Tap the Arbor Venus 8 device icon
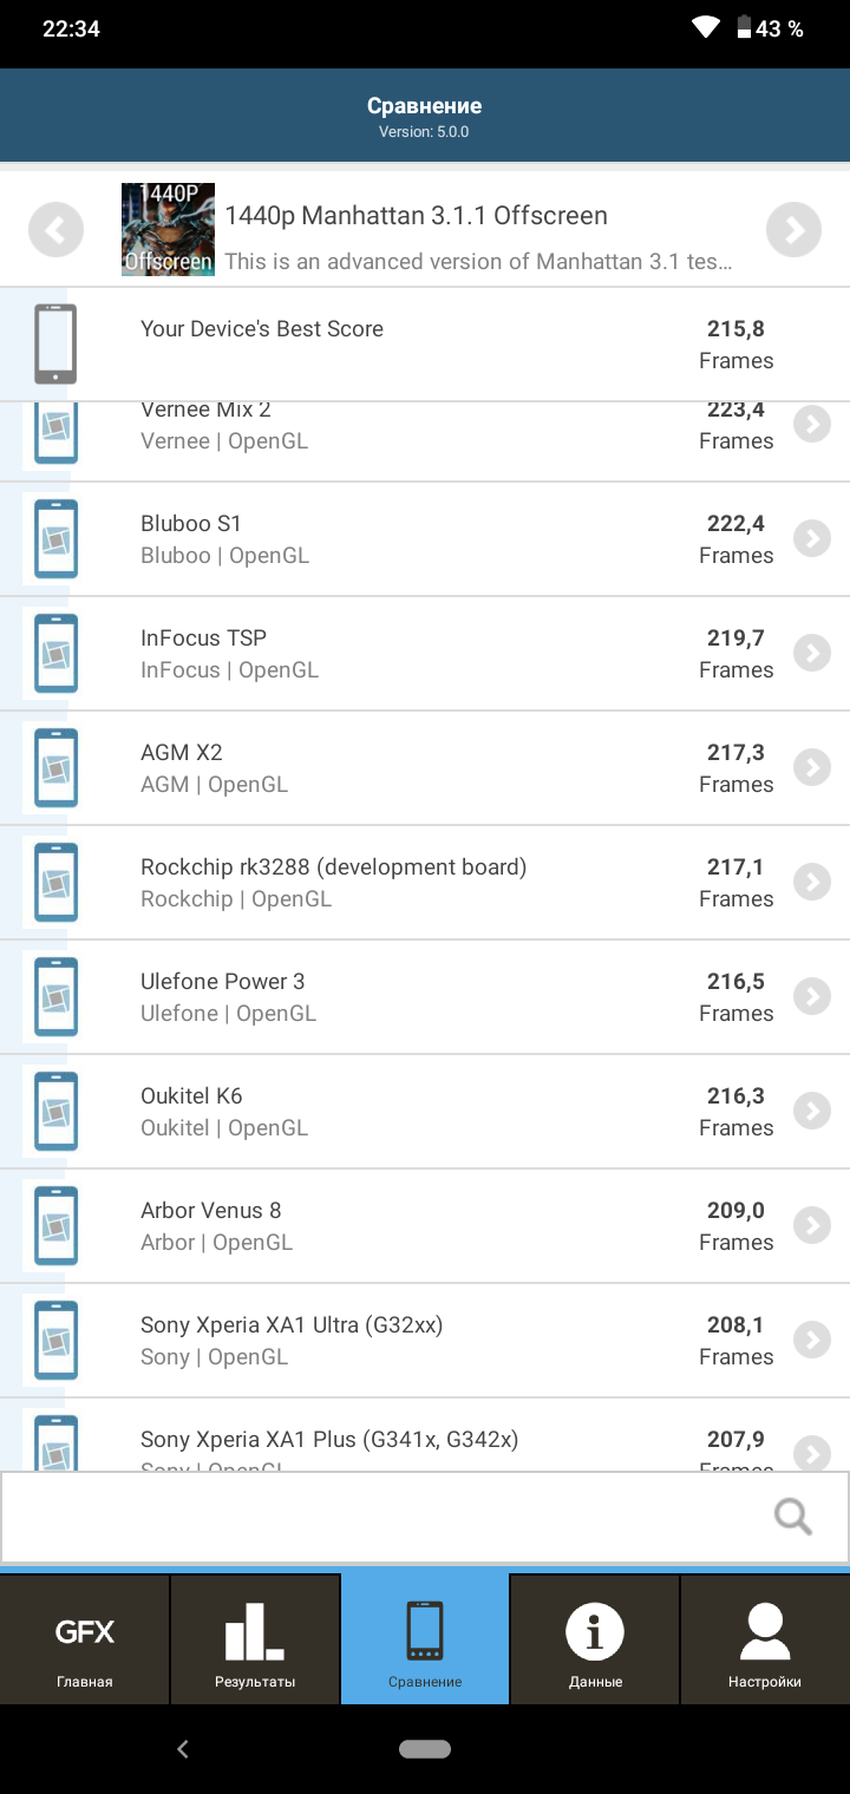 point(56,1225)
